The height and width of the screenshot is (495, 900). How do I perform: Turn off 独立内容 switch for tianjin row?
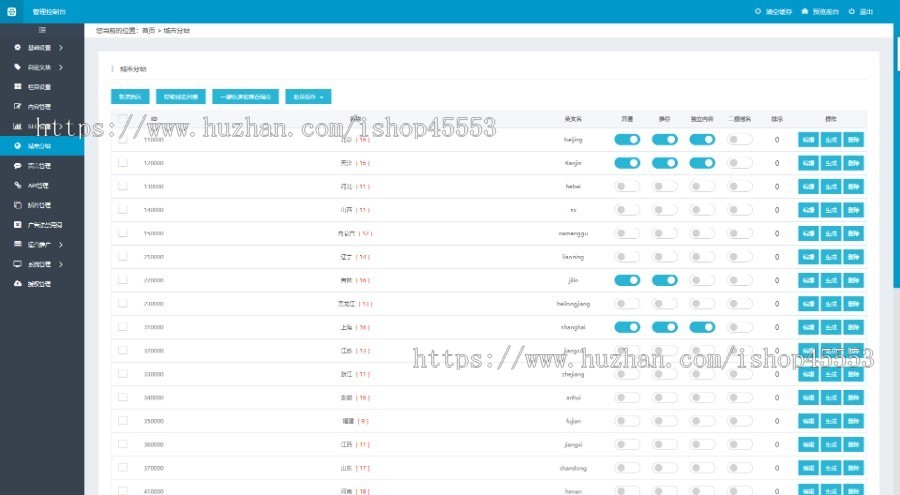(x=702, y=163)
